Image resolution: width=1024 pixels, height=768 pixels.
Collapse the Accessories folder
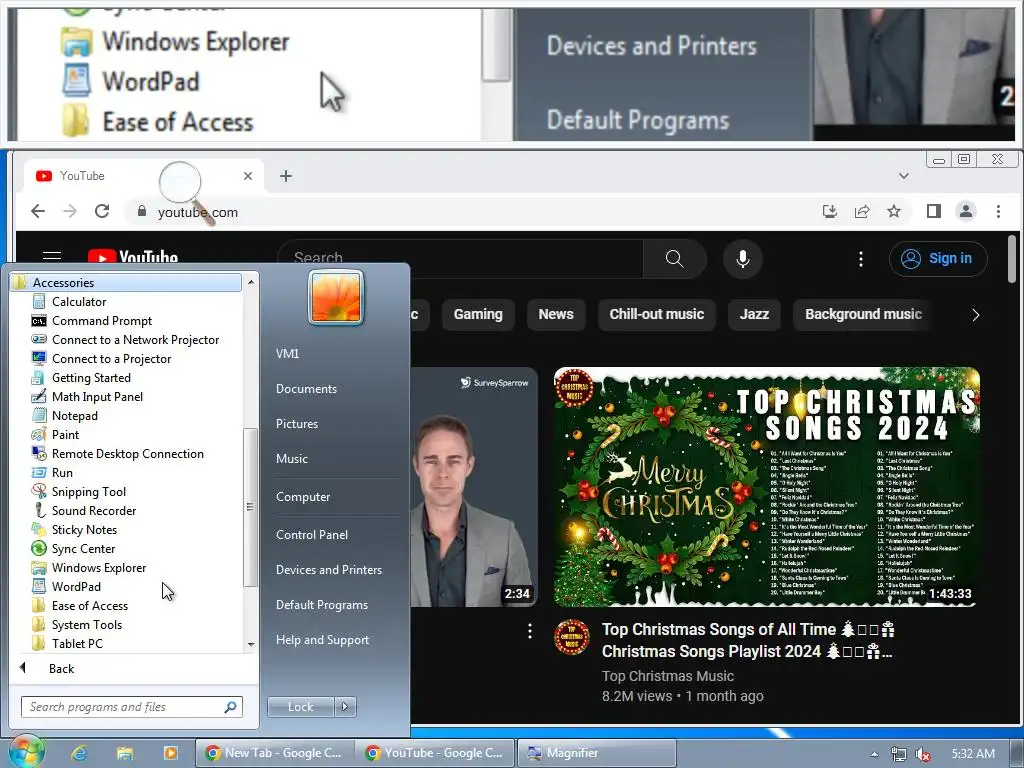[x=125, y=283]
